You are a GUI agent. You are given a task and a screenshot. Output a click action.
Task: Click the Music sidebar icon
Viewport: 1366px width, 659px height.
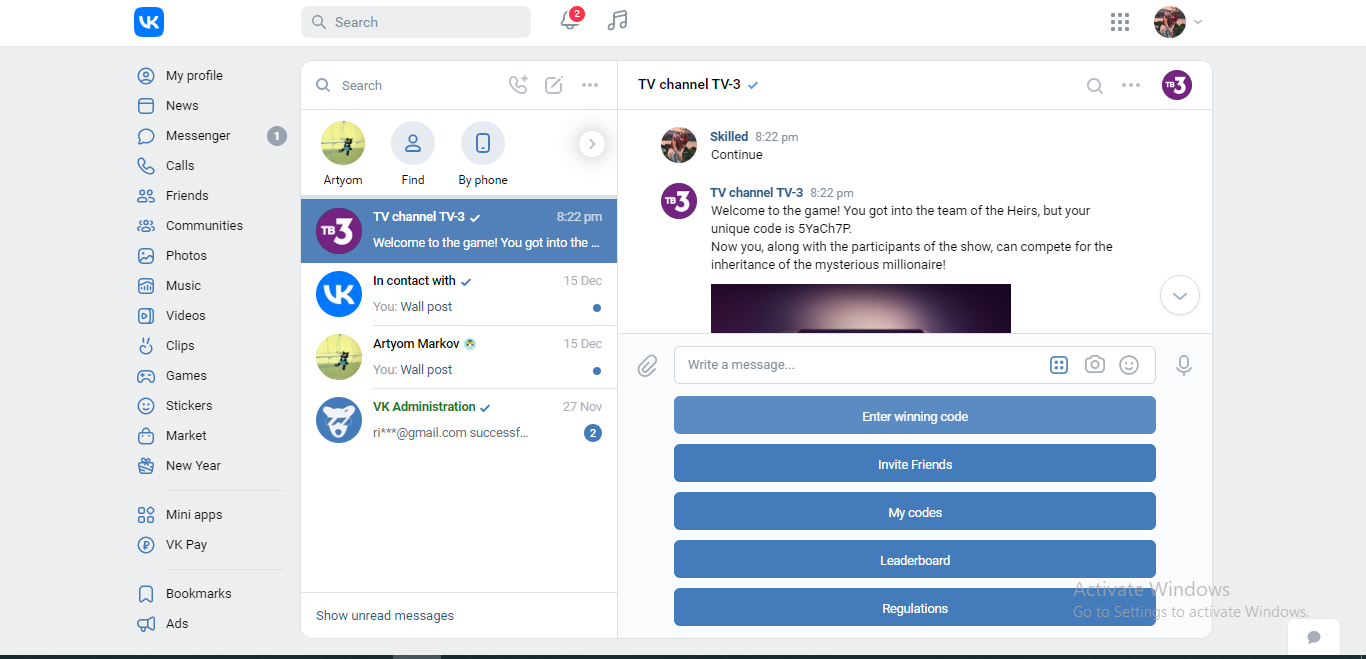coord(146,286)
